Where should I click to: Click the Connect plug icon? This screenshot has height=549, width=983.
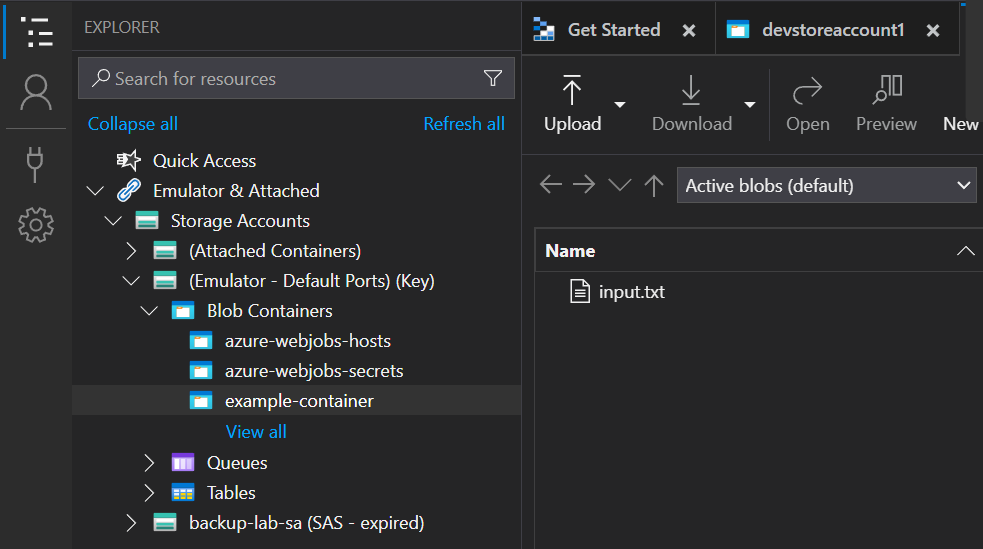pyautogui.click(x=36, y=164)
